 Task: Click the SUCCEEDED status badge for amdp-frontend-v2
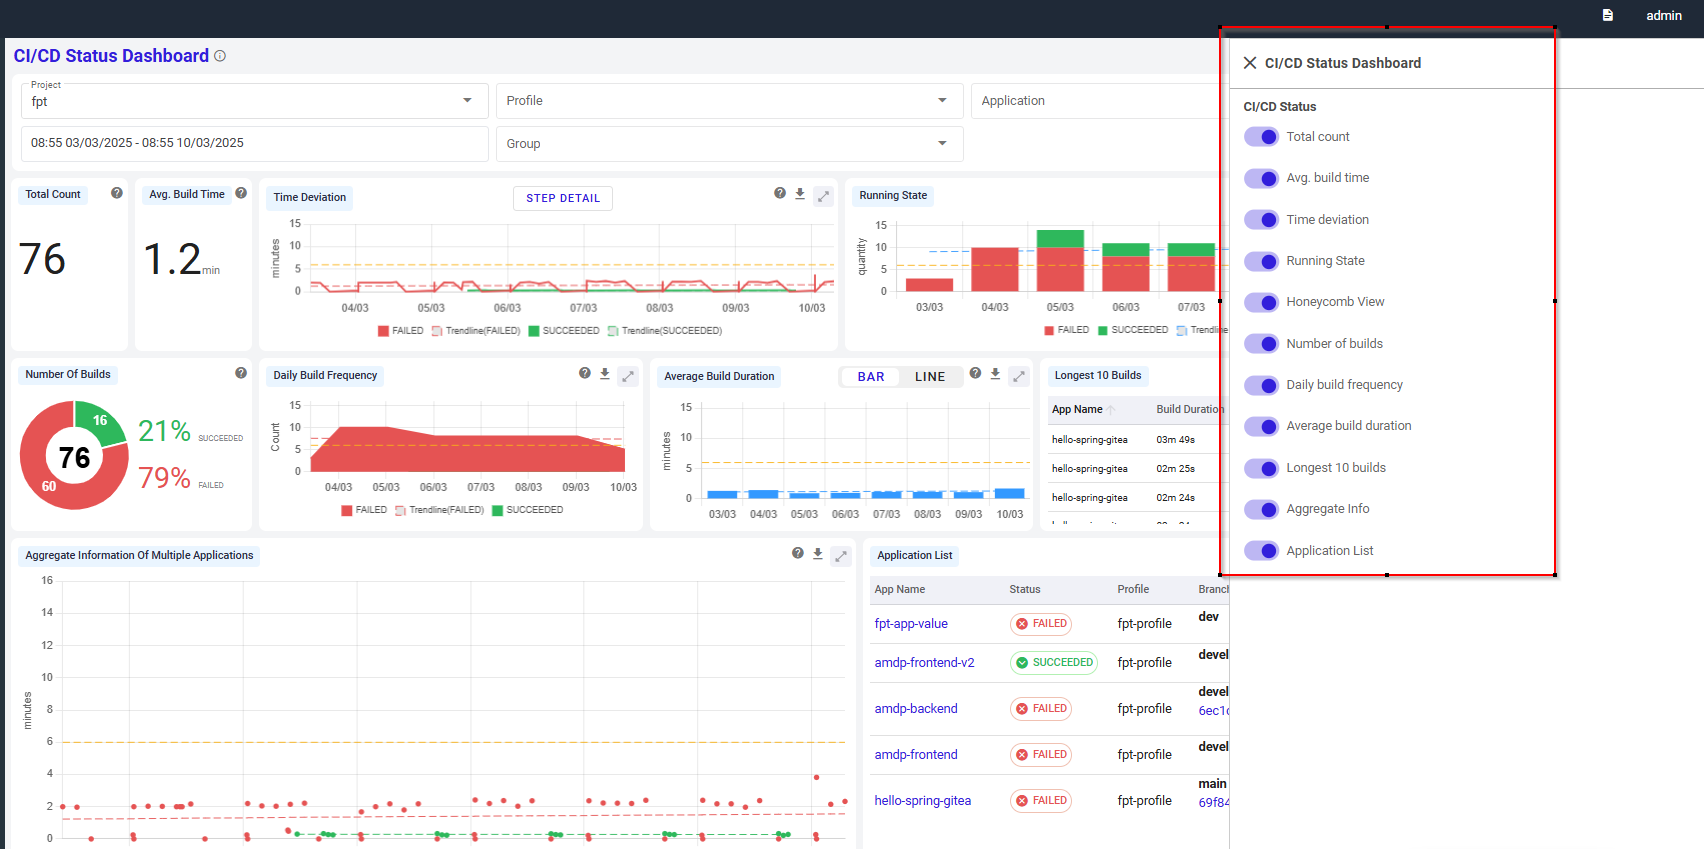point(1054,663)
